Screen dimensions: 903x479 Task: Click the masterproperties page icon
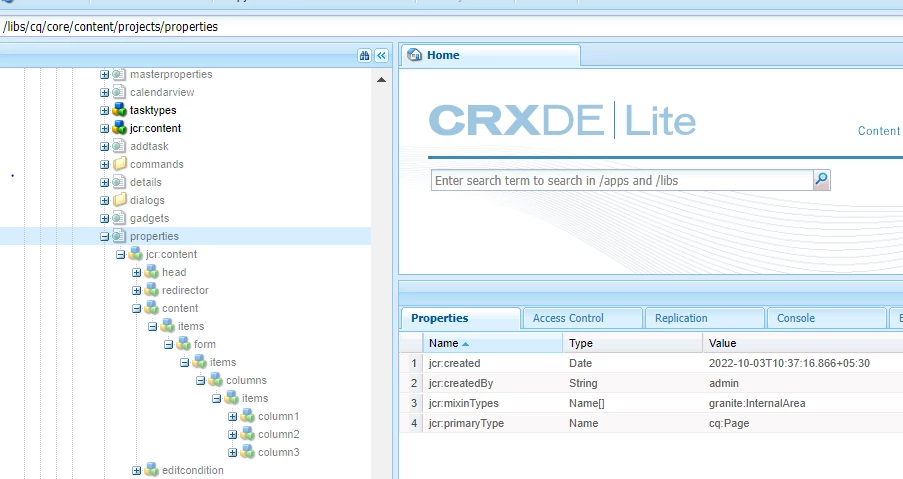click(x=119, y=74)
